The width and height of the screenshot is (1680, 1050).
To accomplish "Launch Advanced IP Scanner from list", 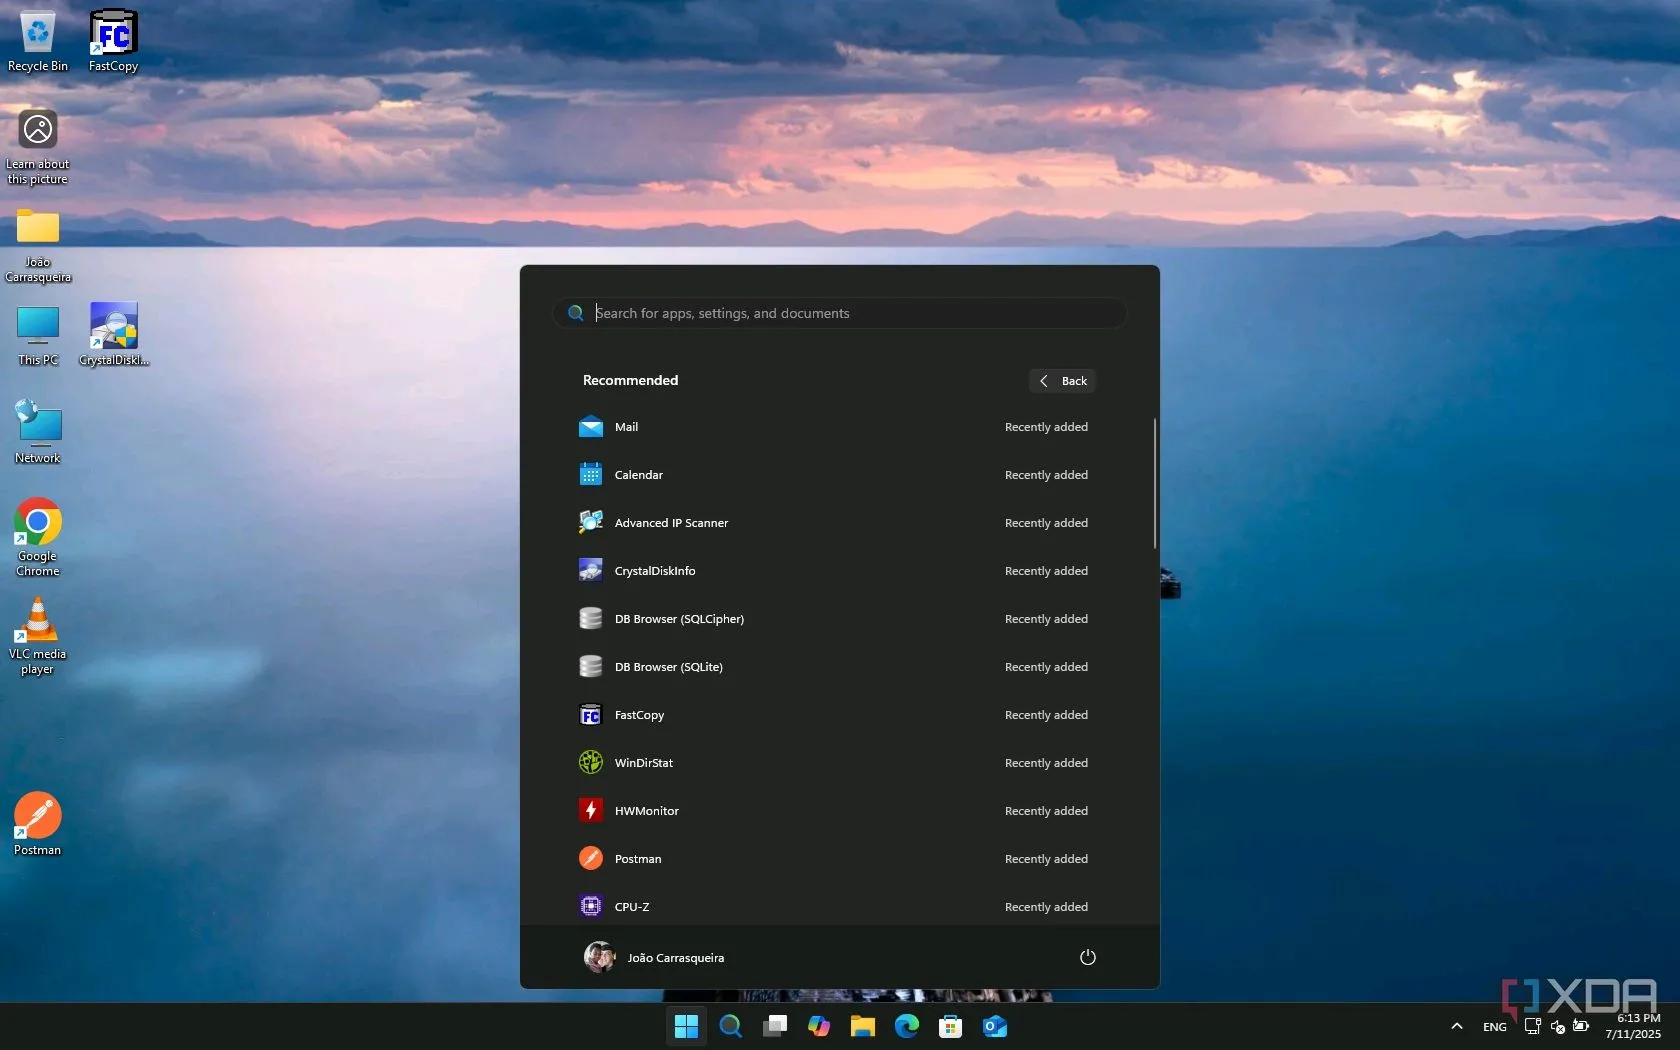I will (x=670, y=523).
